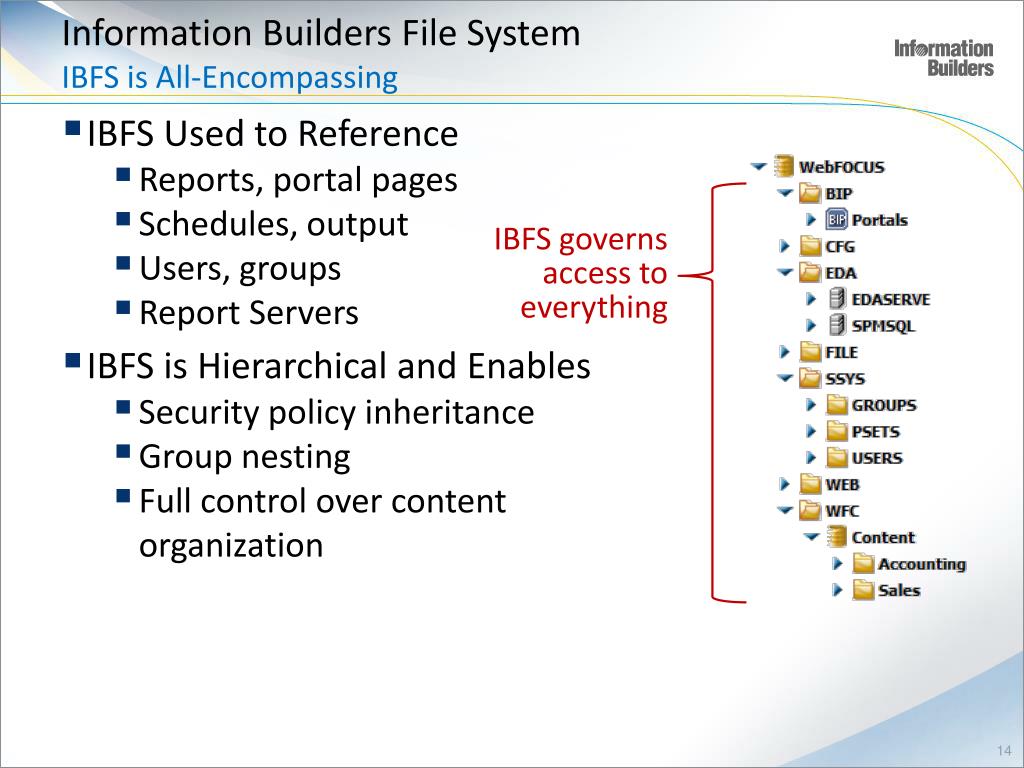1024x768 pixels.
Task: Click the Sales folder icon
Action: click(863, 590)
